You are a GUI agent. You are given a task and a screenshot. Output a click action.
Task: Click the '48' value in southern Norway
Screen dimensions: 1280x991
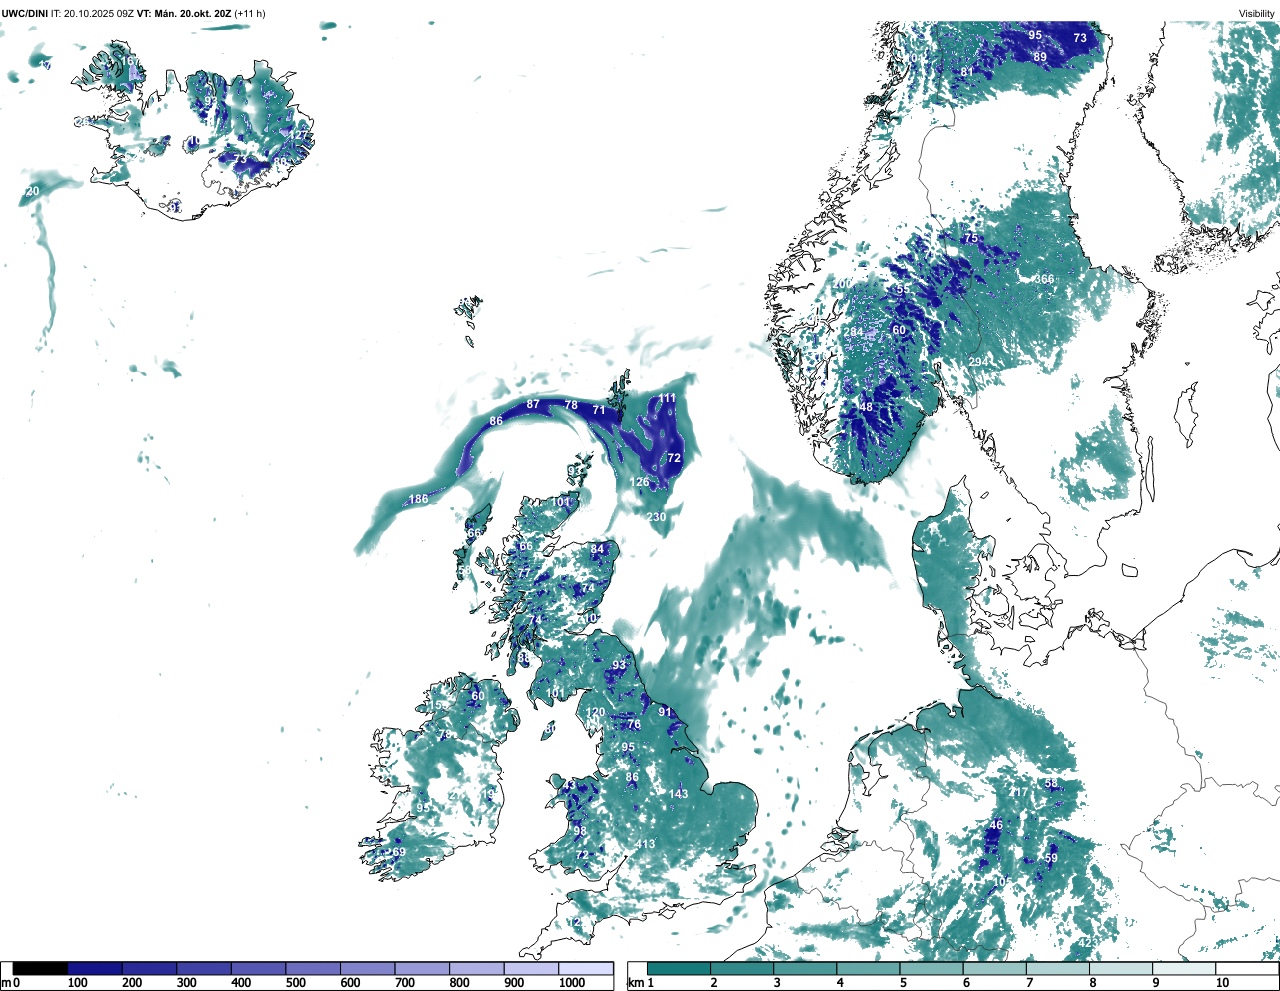click(x=866, y=407)
